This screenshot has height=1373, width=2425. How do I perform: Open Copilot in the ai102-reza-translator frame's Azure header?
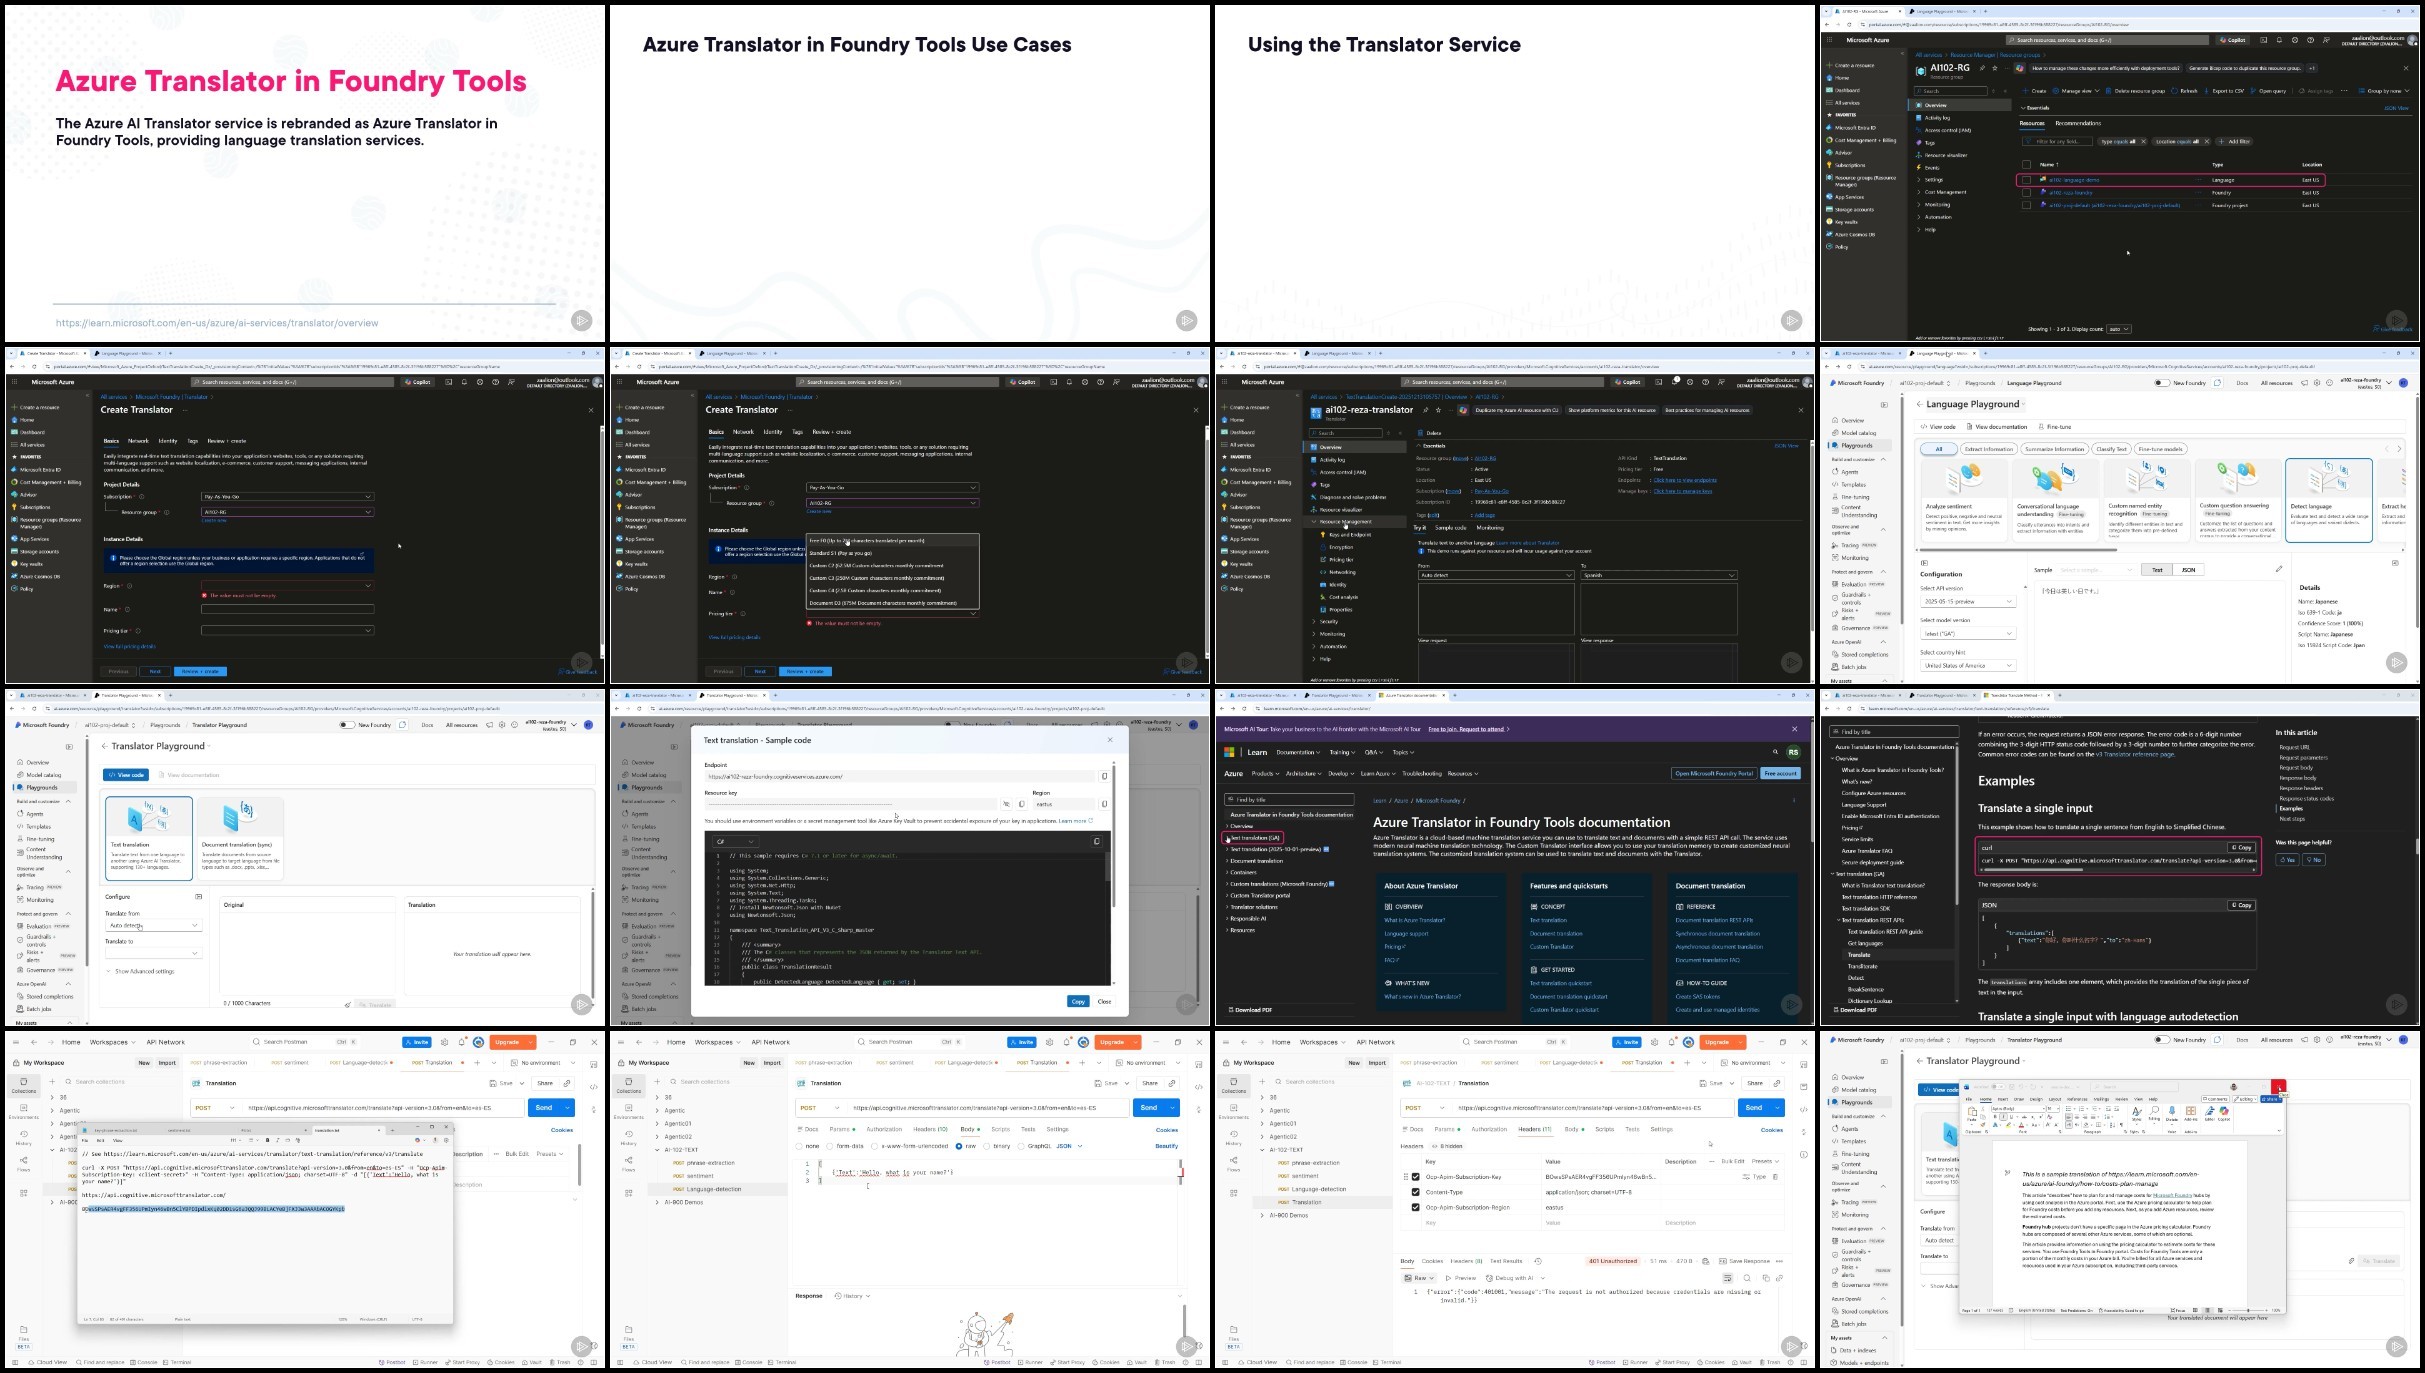click(x=1628, y=382)
